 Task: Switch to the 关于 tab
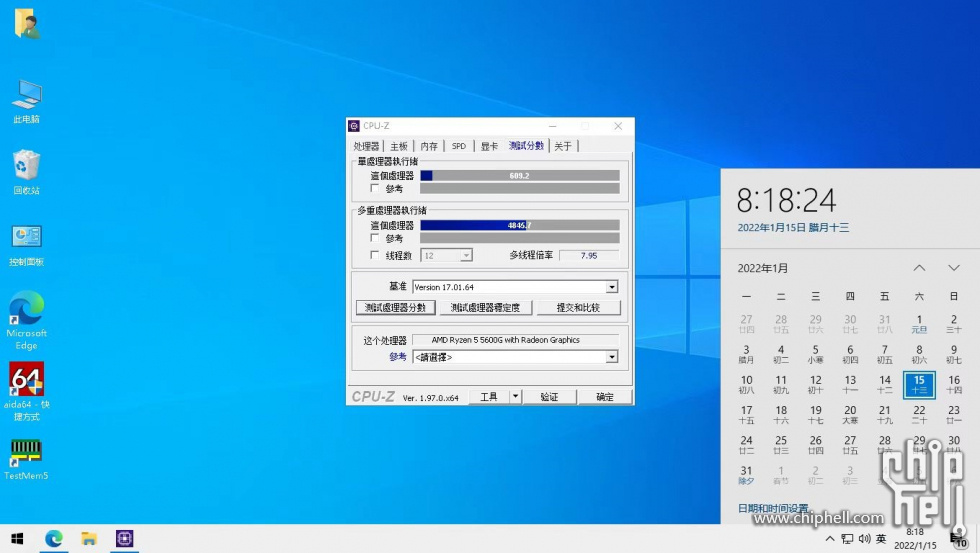[562, 146]
